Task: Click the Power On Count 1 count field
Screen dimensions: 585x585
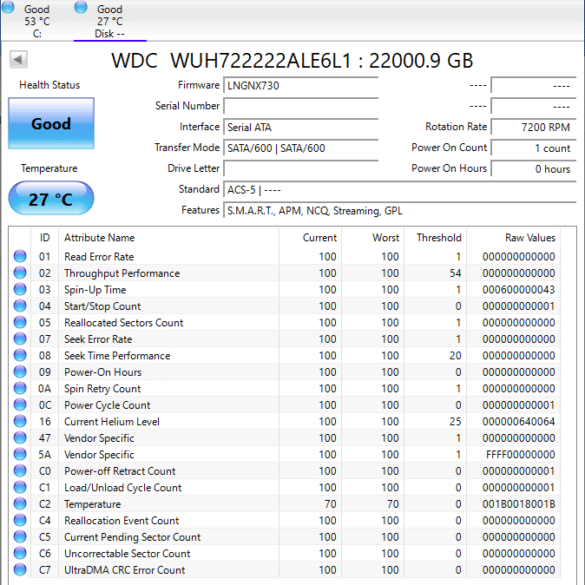Action: point(534,148)
